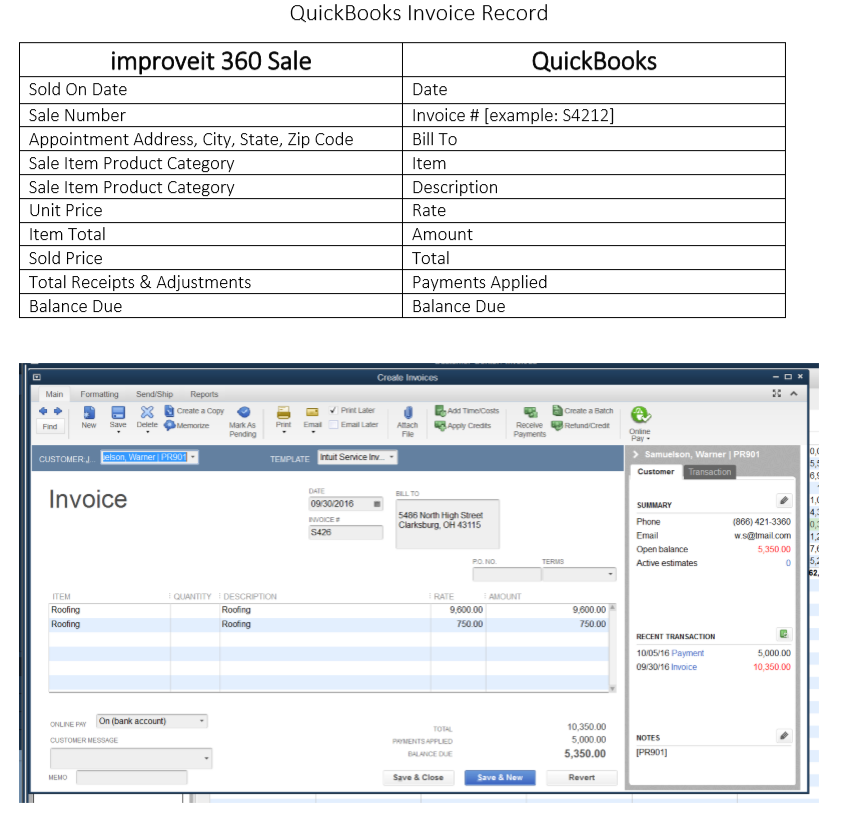
Task: Click the Receive Payments icon
Action: coord(529,412)
